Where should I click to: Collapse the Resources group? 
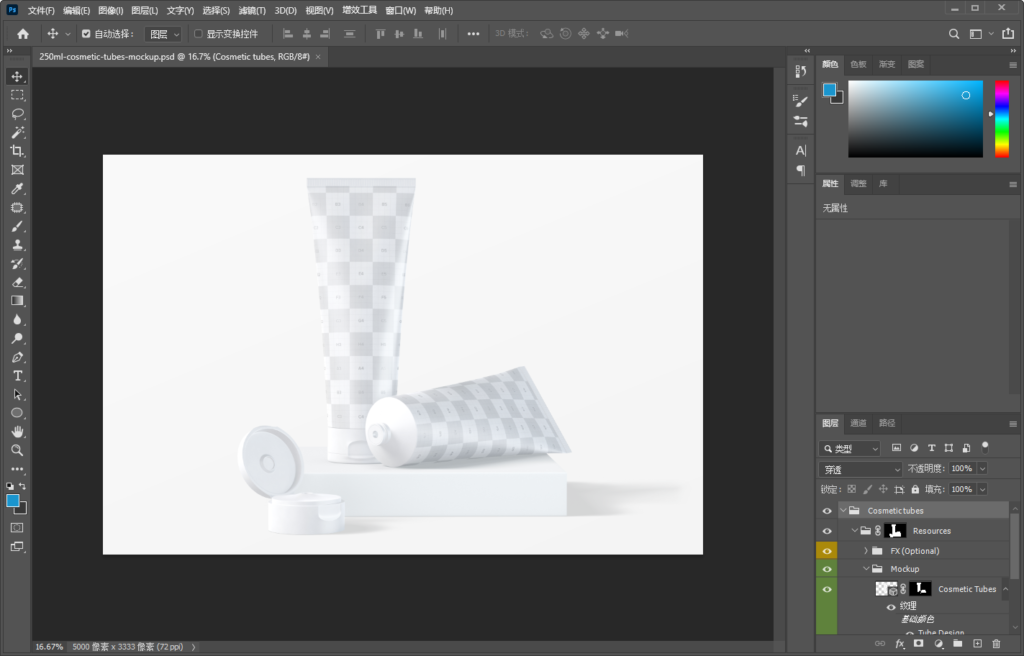(854, 531)
